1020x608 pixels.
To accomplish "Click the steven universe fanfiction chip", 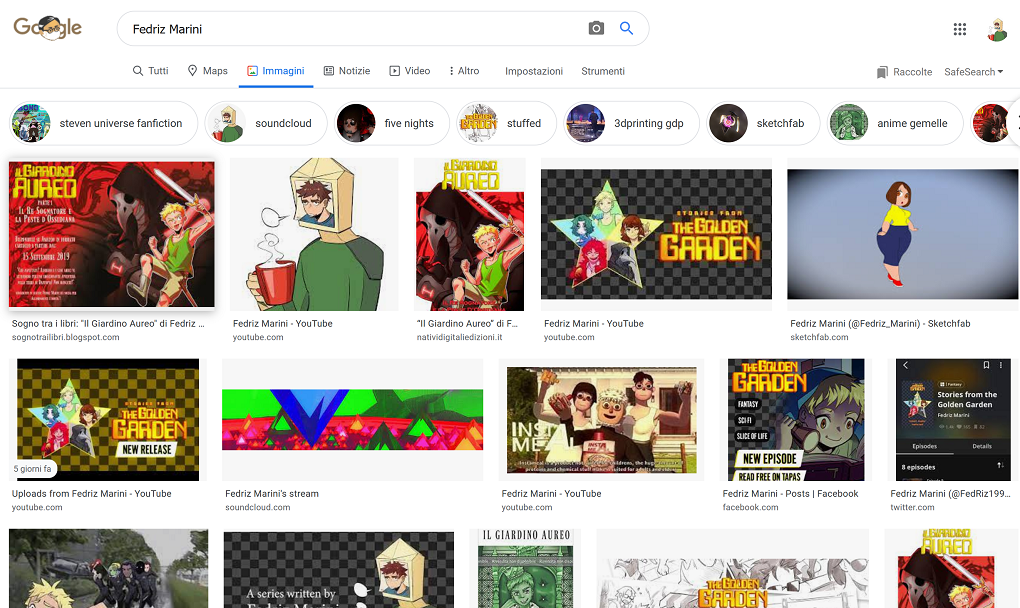I will (x=104, y=123).
